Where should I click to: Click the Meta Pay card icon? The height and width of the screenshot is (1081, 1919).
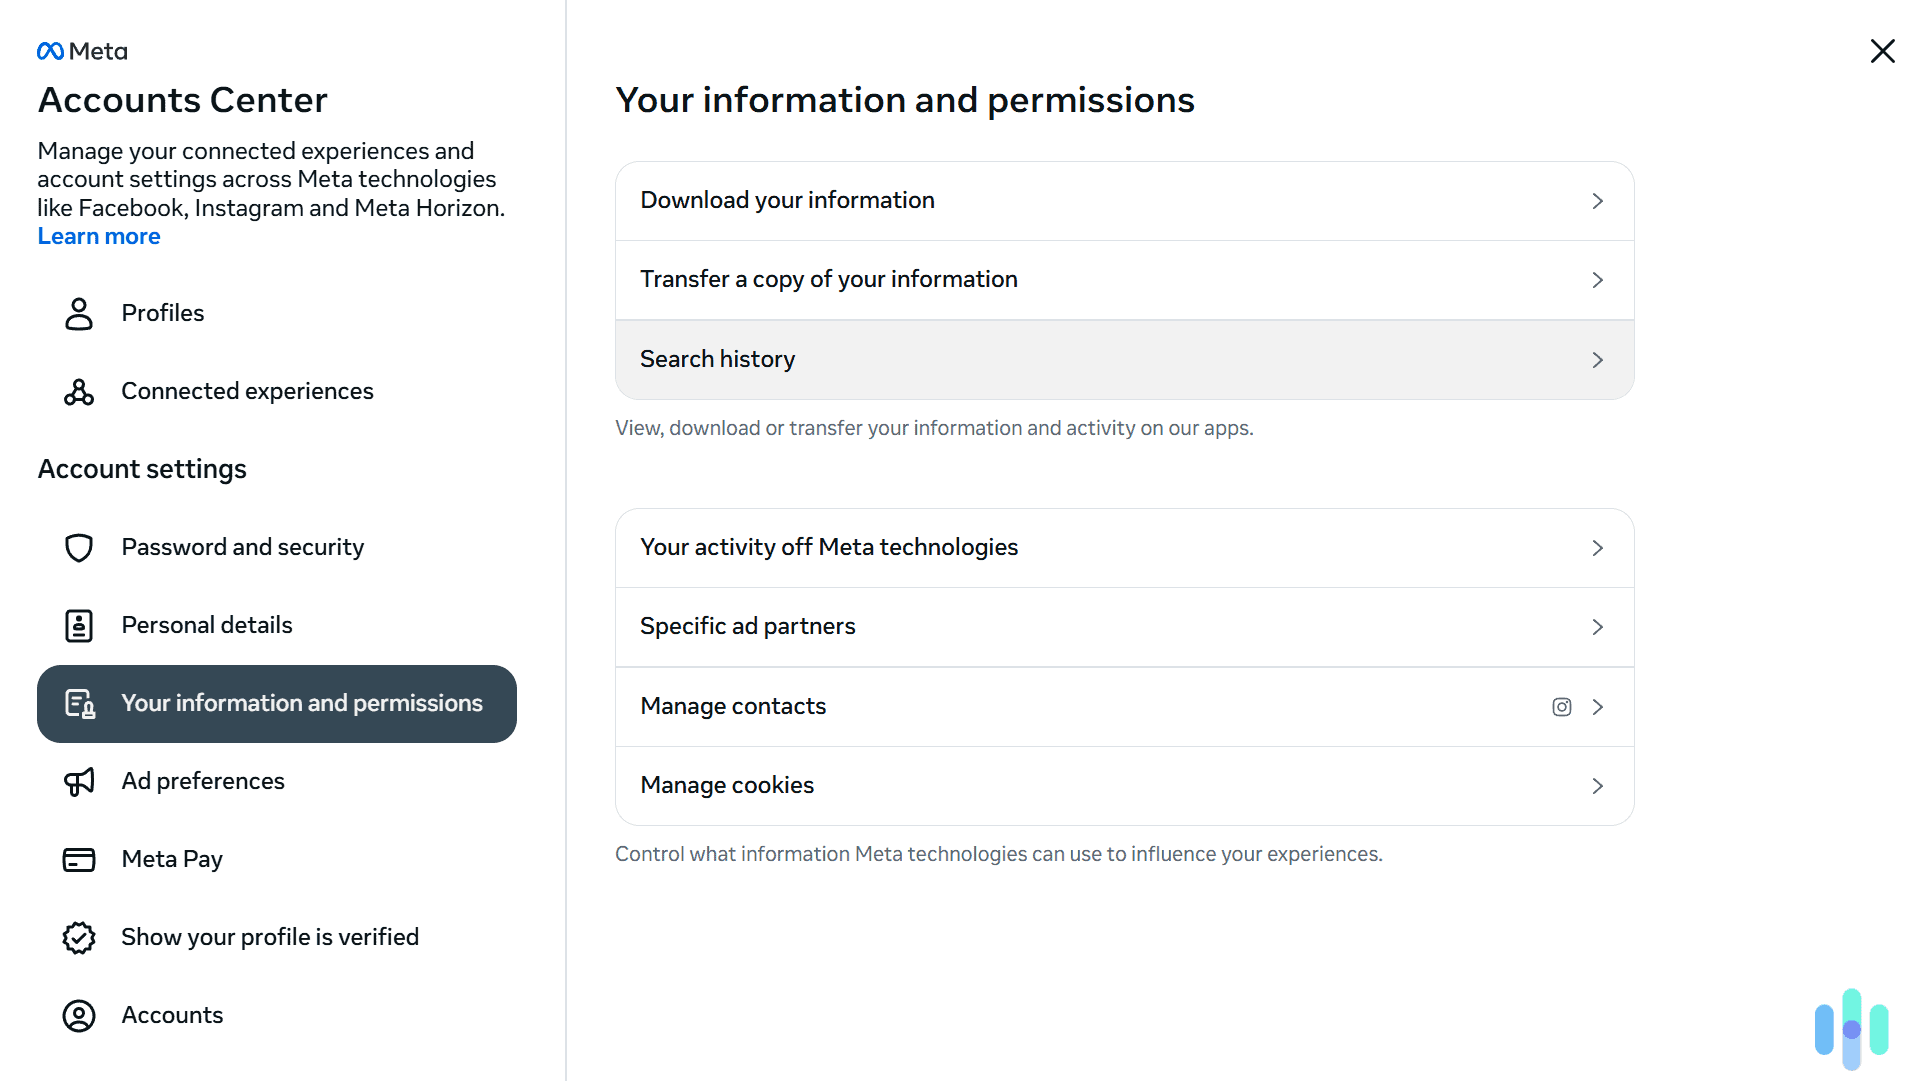point(78,859)
